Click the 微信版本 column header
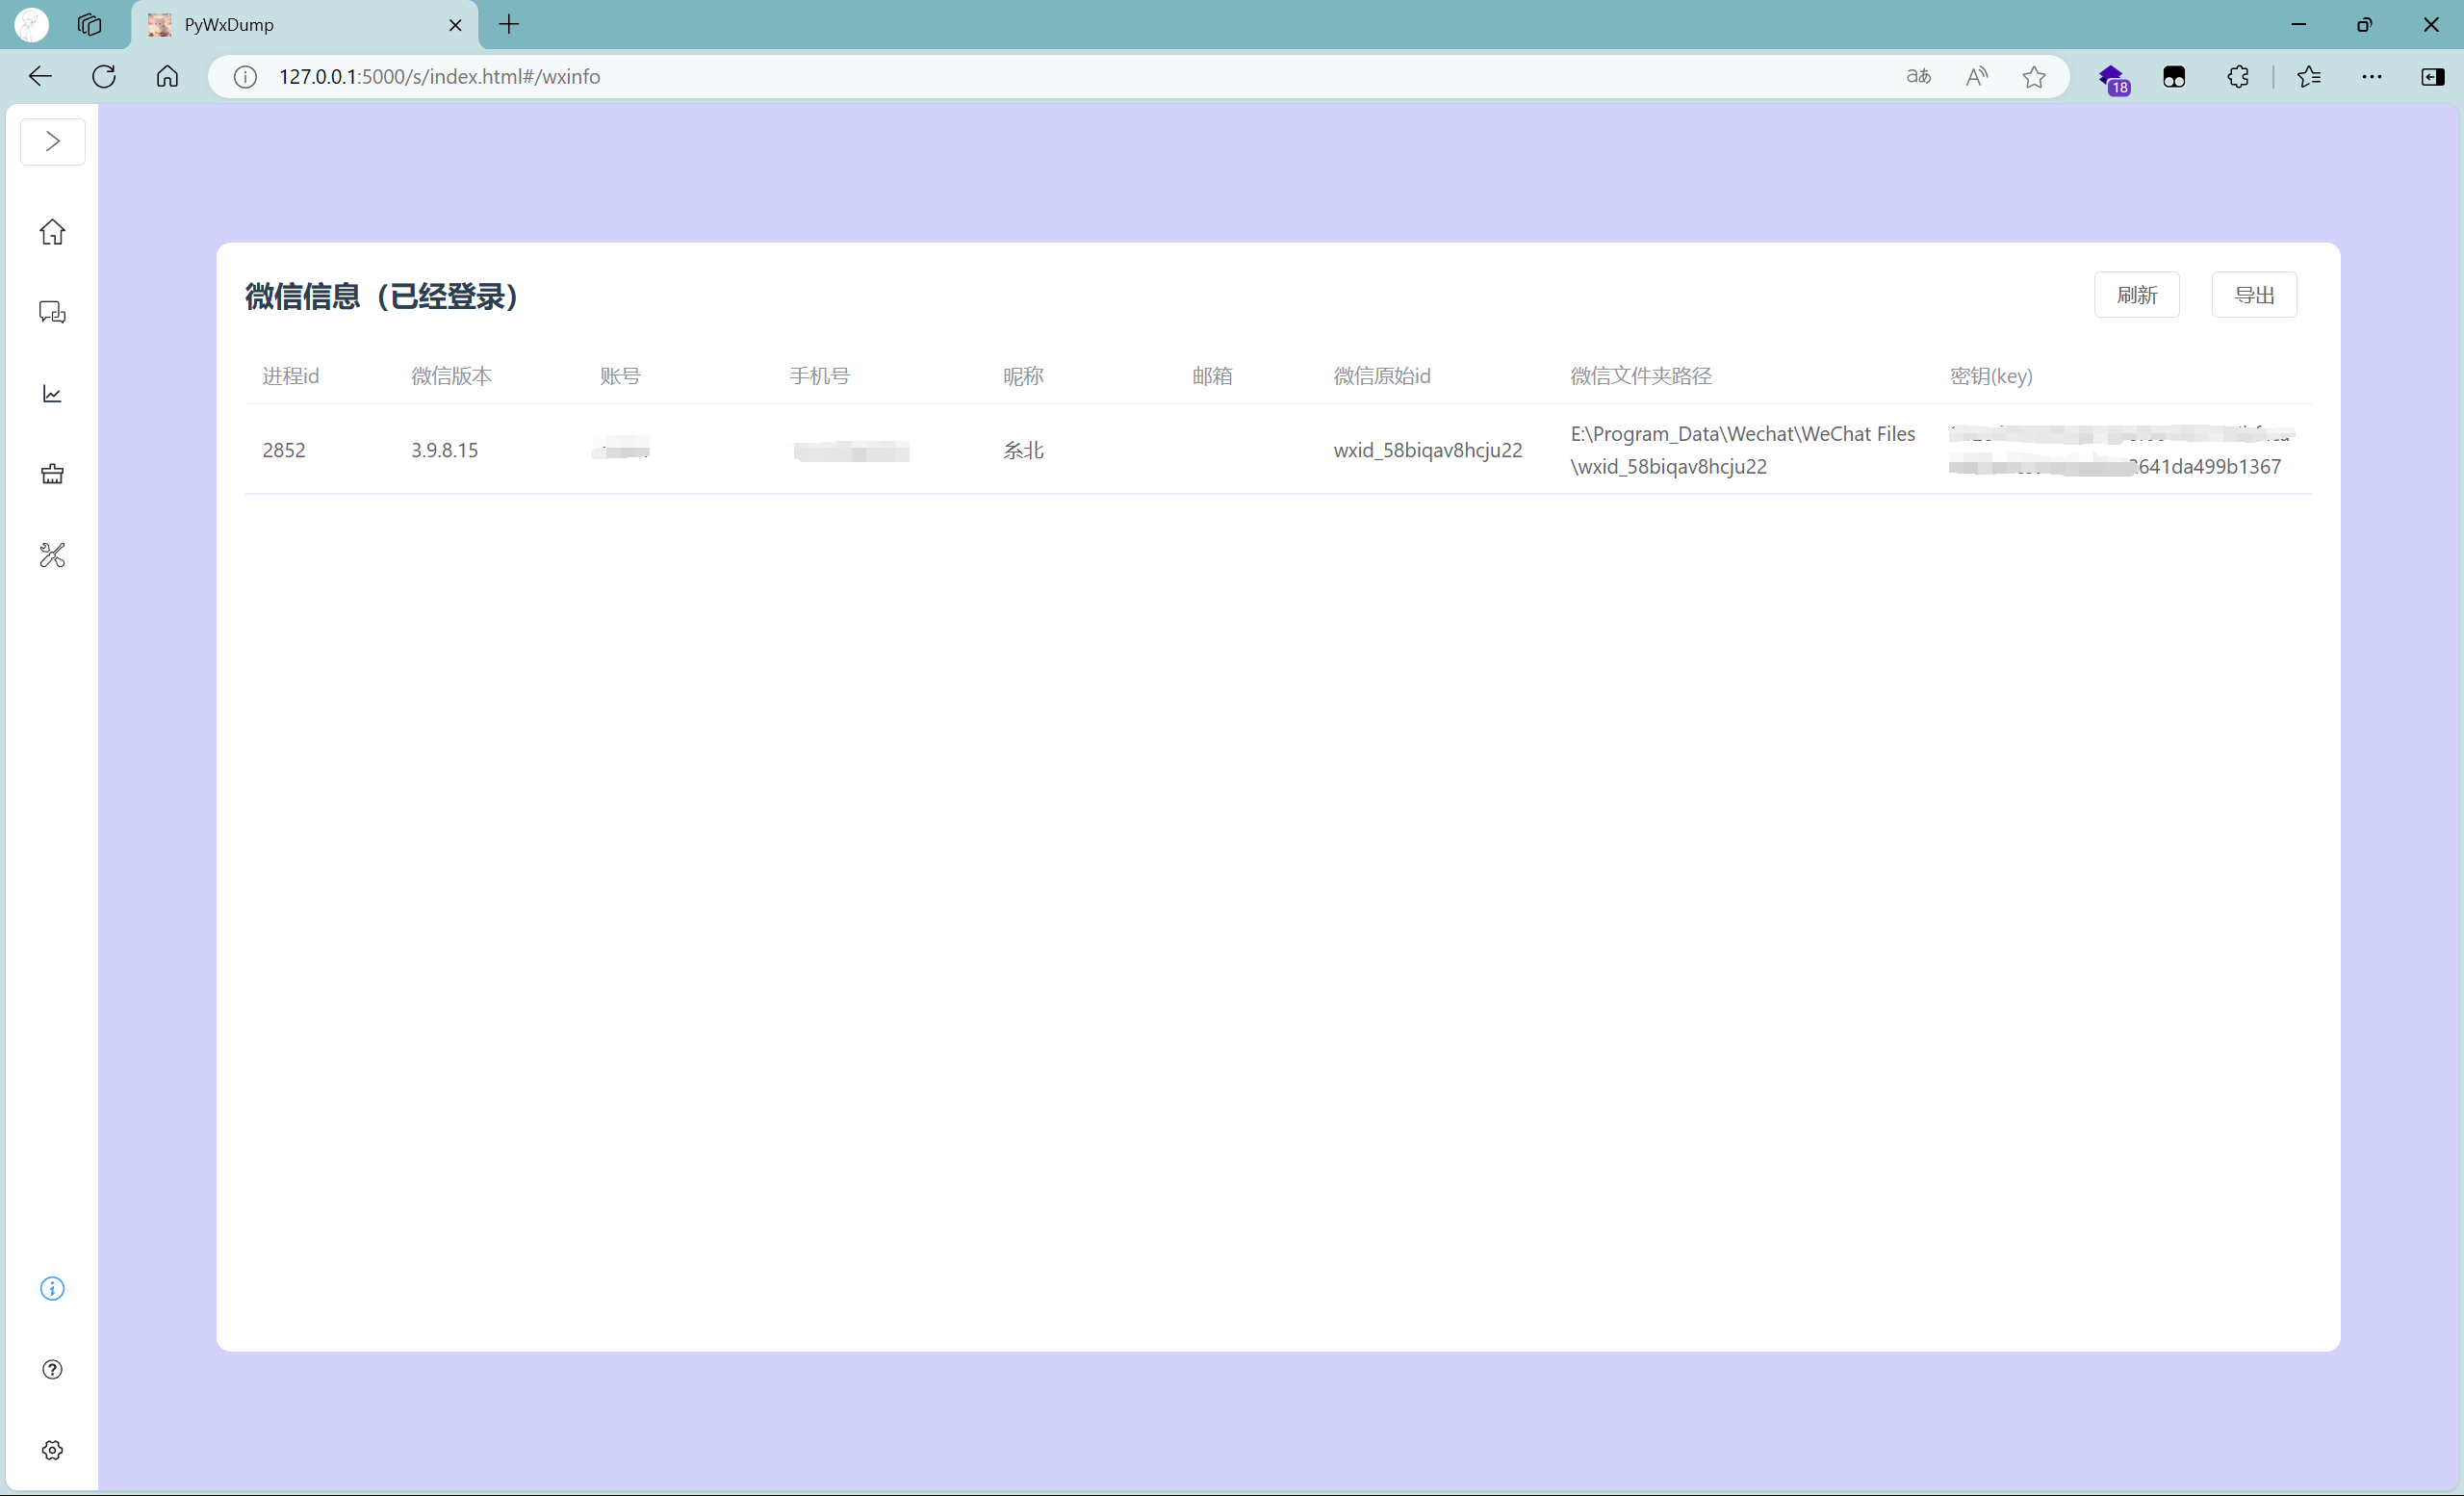 (451, 376)
